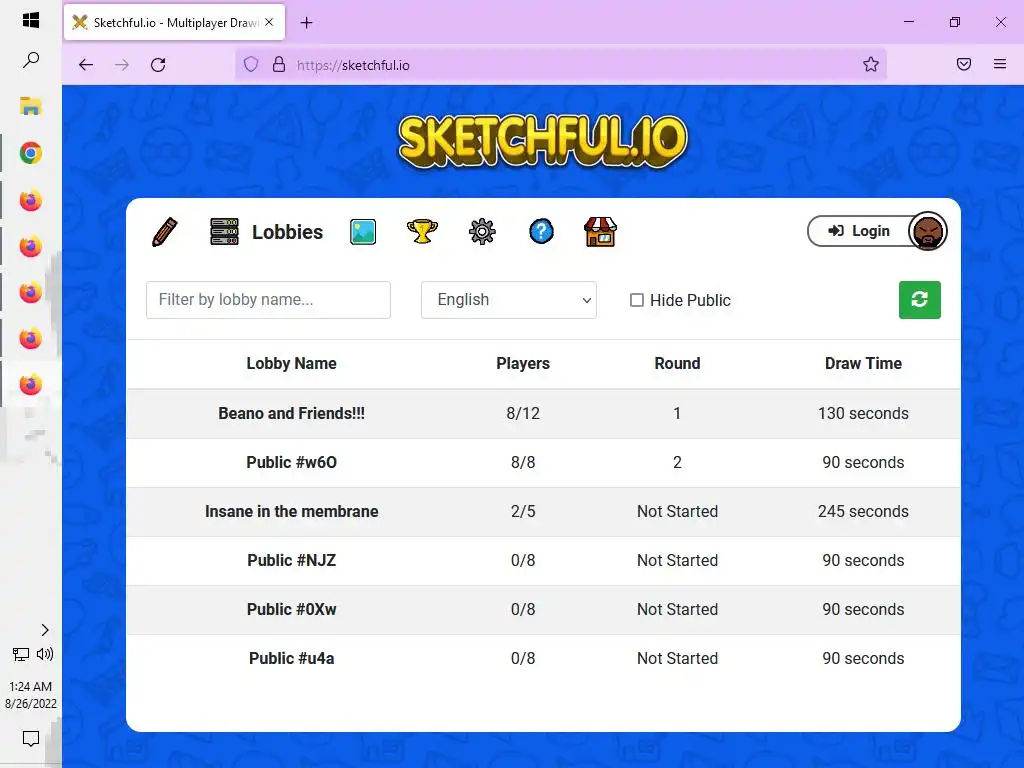View site security lock info
This screenshot has width=1024, height=768.
tap(279, 64)
